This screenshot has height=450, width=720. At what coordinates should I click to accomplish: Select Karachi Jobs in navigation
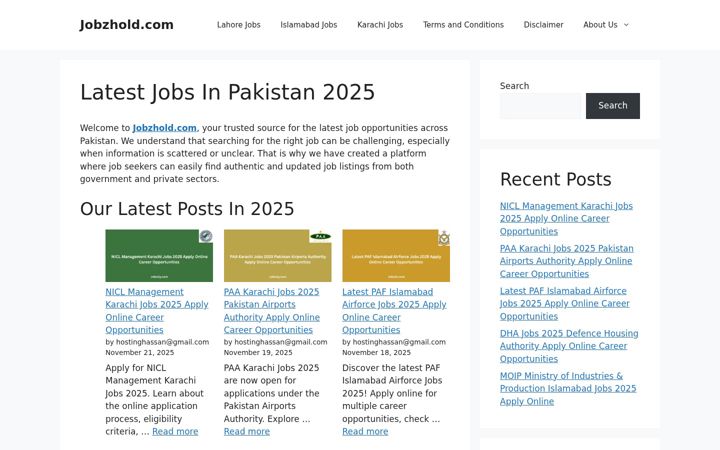[380, 25]
